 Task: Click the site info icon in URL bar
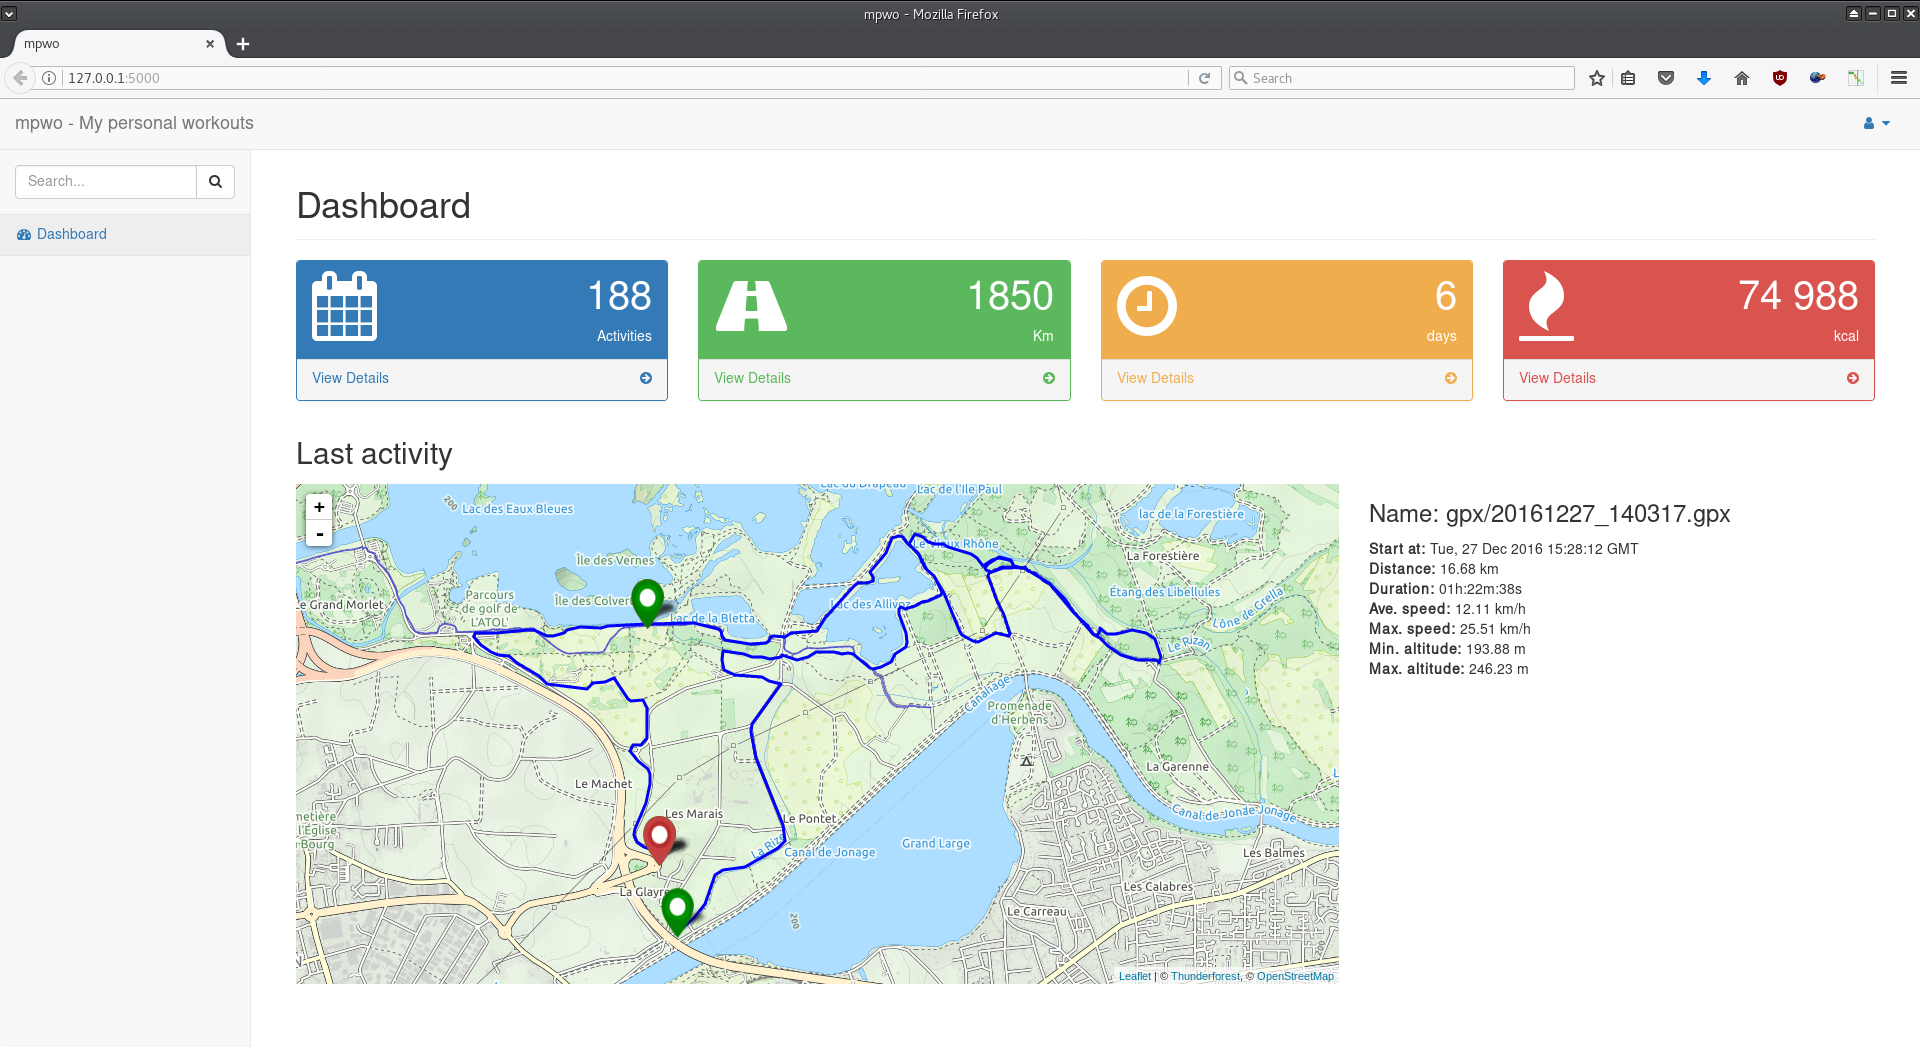click(49, 78)
